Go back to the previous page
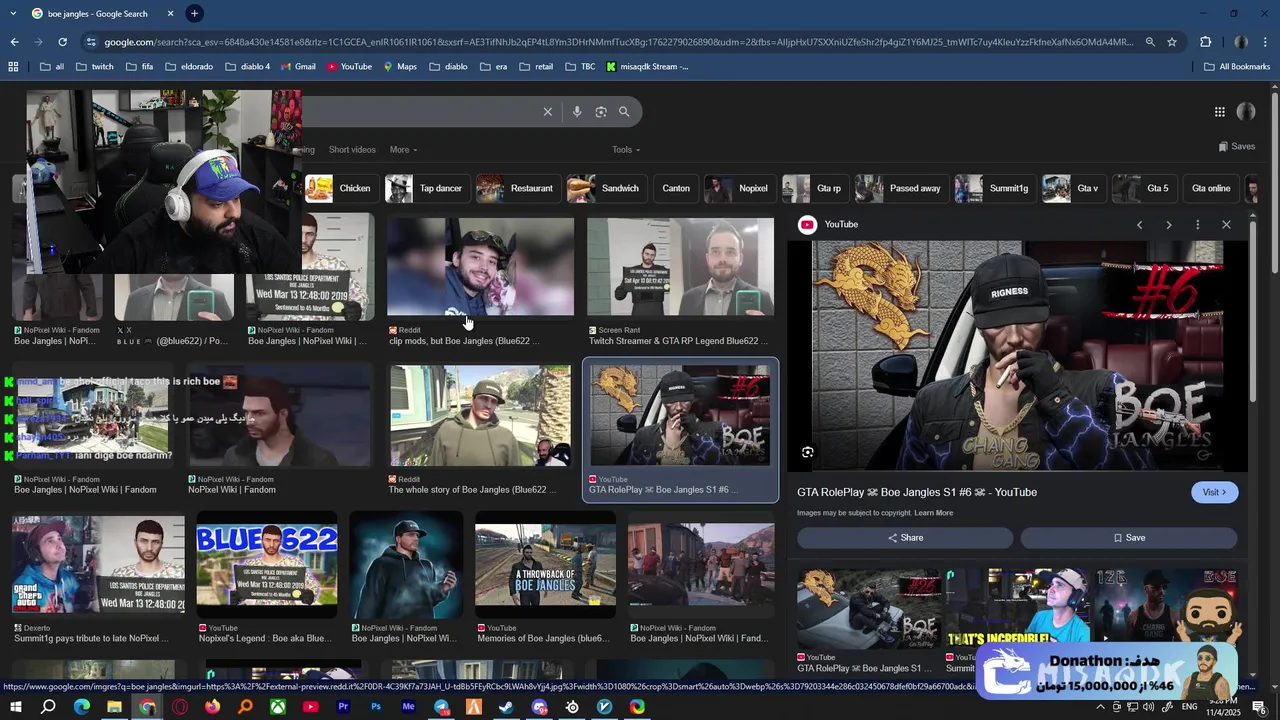Image resolution: width=1280 pixels, height=720 pixels. point(14,42)
